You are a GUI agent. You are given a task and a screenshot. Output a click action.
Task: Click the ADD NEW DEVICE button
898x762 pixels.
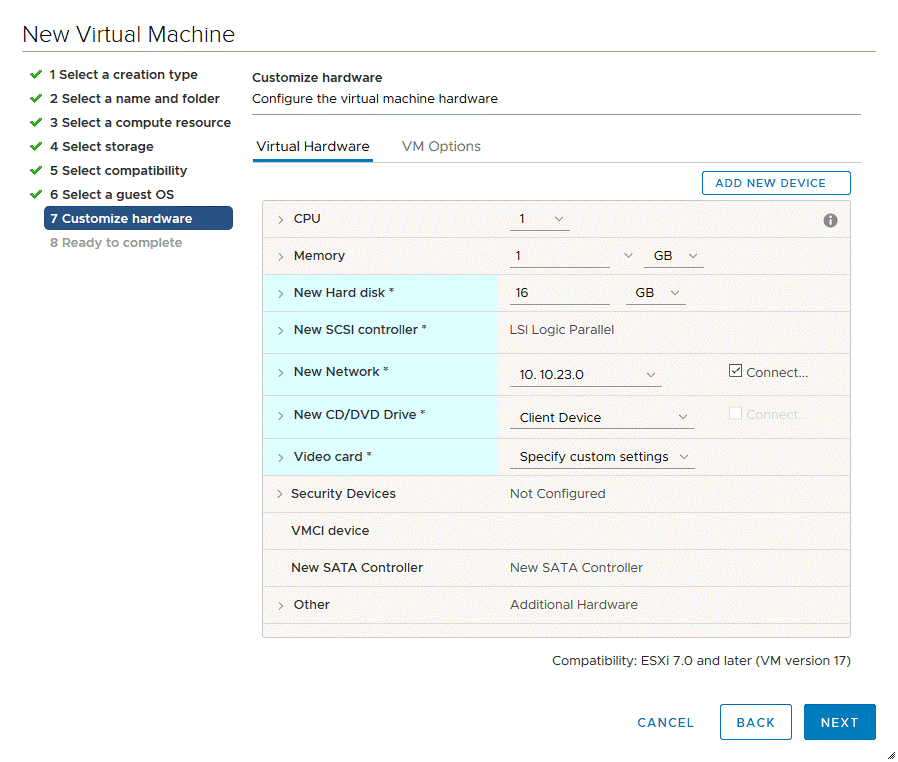click(x=776, y=183)
